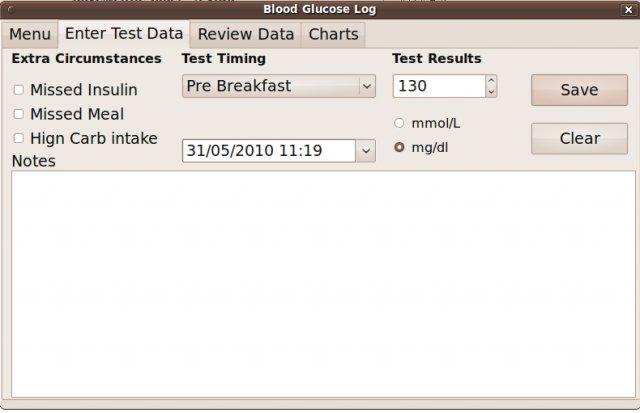Expand the Pre Breakfast timing dropdown
Screen dimensions: 640x413
pos(366,87)
